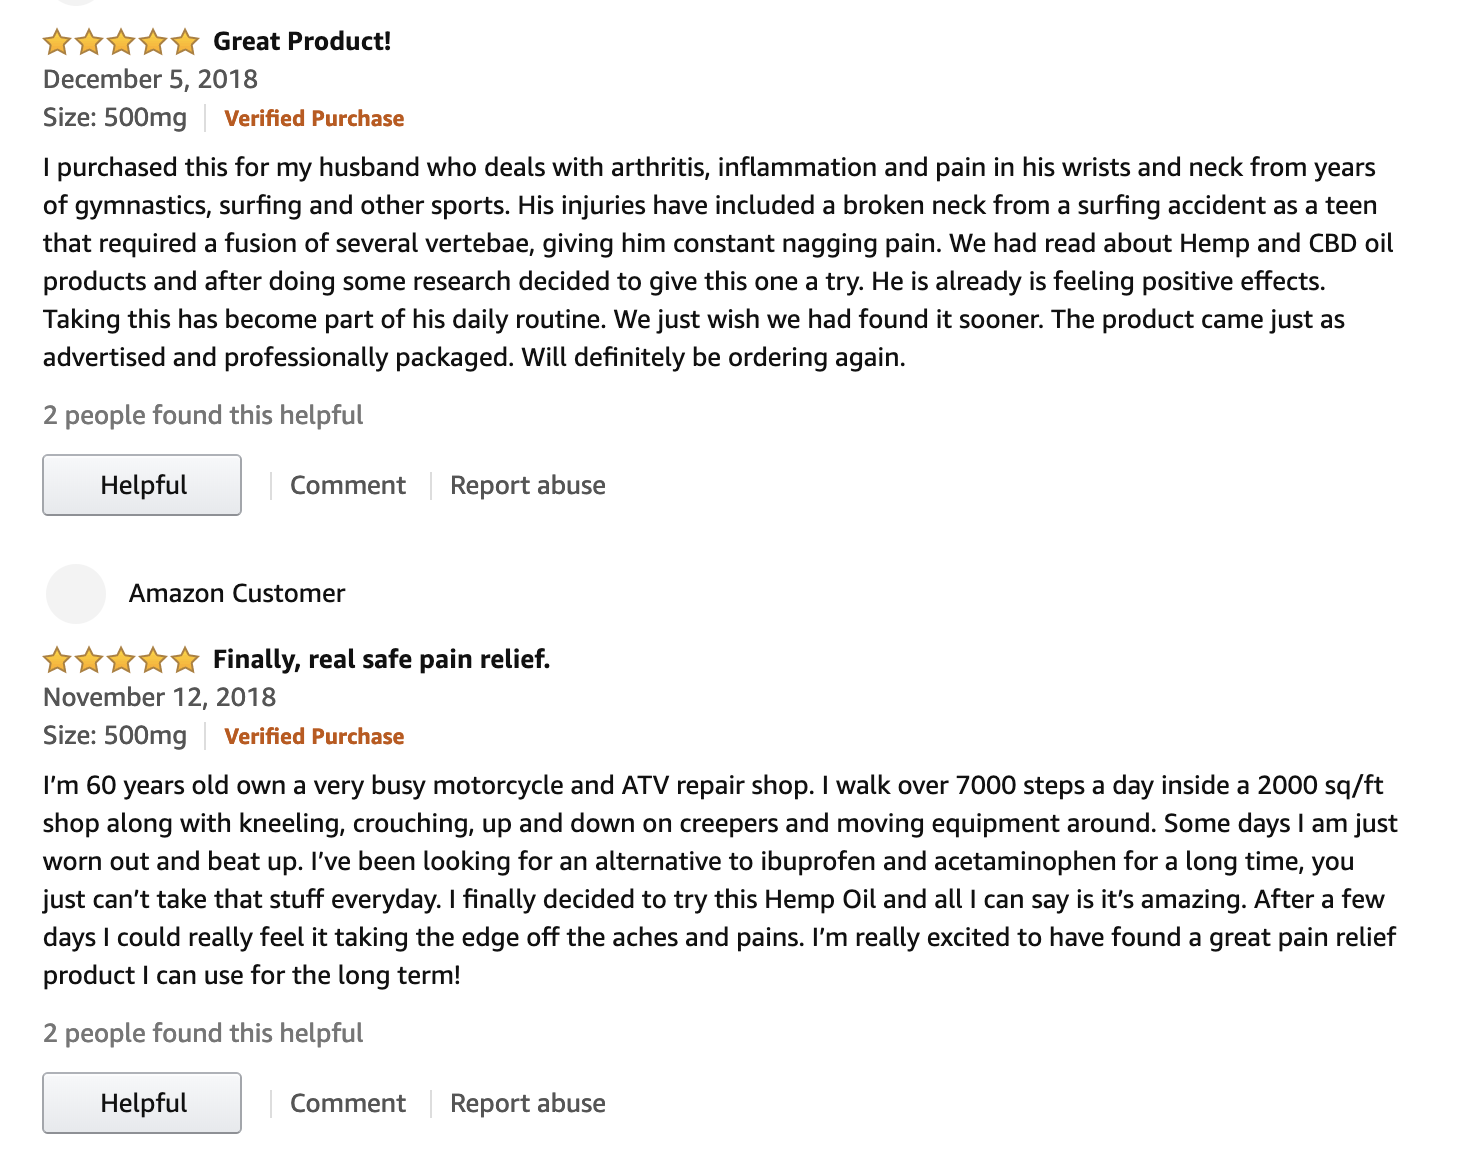The image size is (1466, 1156).
Task: Click helpful count text under Great Product review
Action: (203, 416)
